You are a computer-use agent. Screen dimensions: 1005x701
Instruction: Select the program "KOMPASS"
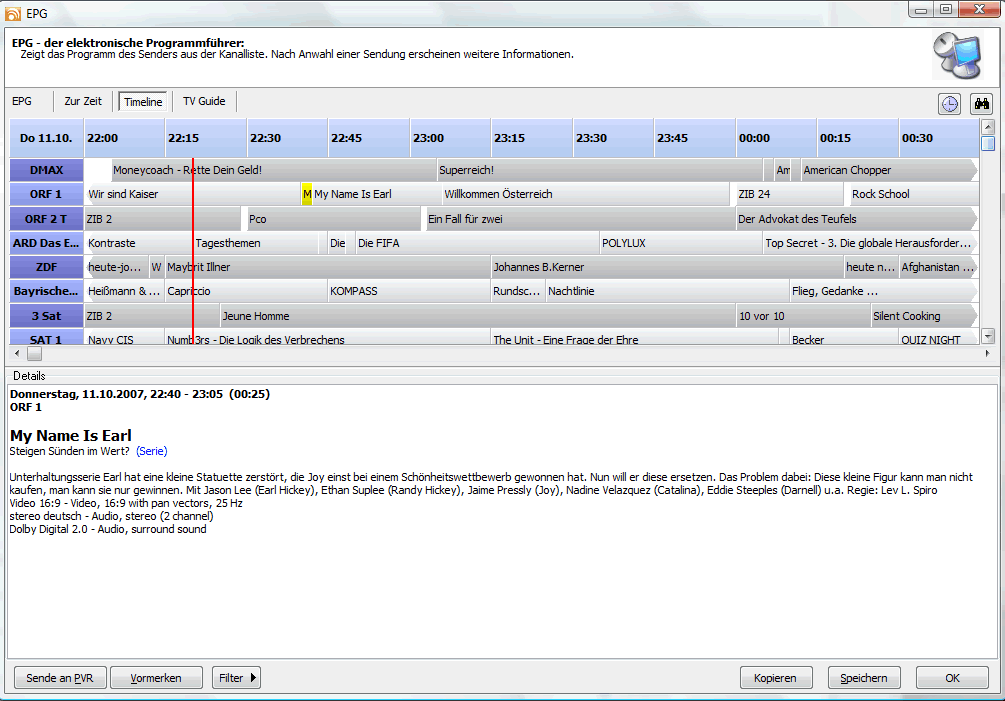coord(409,291)
